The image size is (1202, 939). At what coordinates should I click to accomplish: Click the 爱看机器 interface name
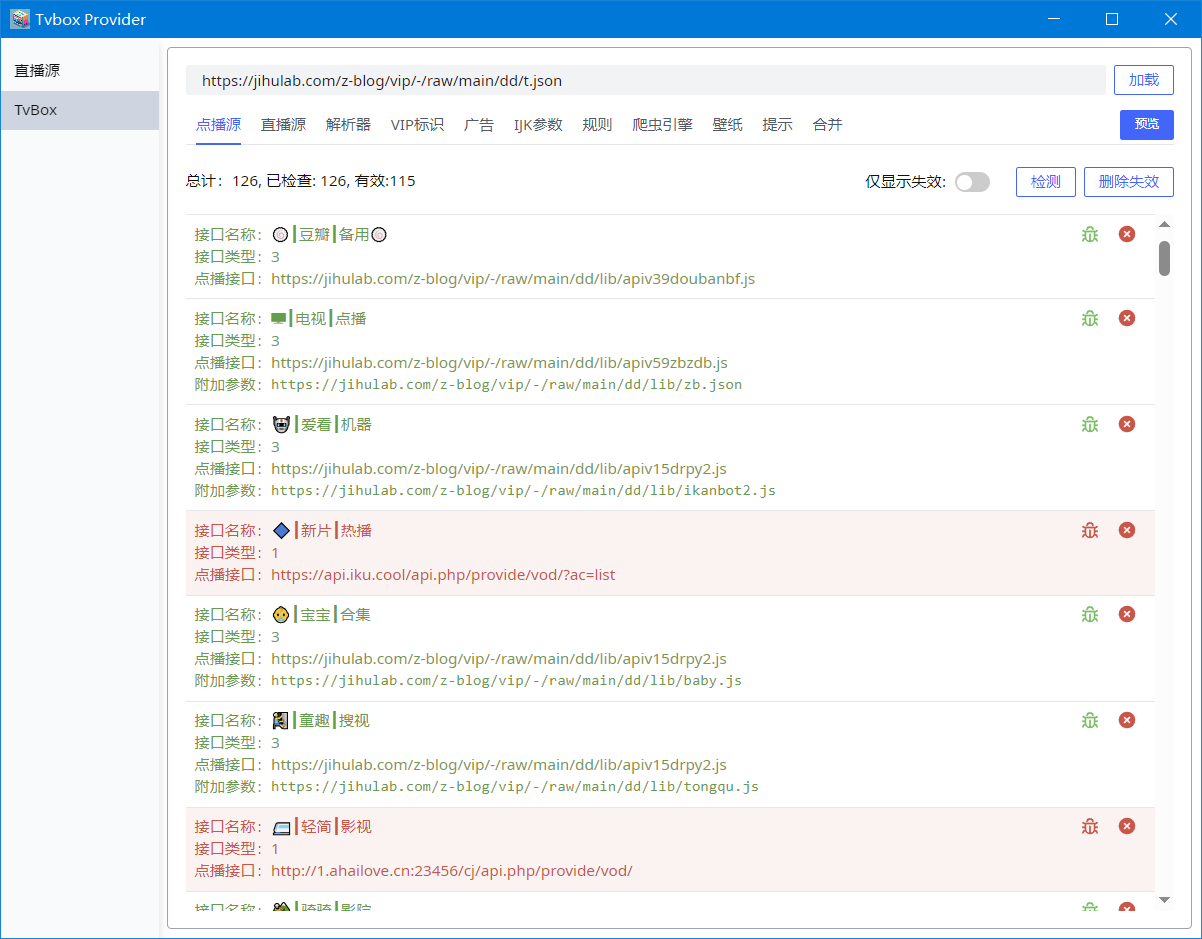click(322, 425)
